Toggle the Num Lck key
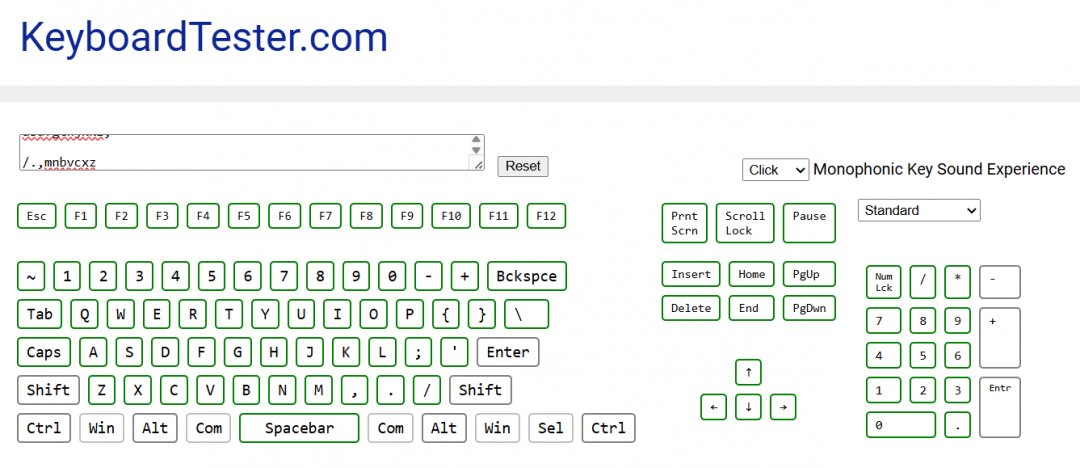Screen dimensions: 1080x468 883,282
